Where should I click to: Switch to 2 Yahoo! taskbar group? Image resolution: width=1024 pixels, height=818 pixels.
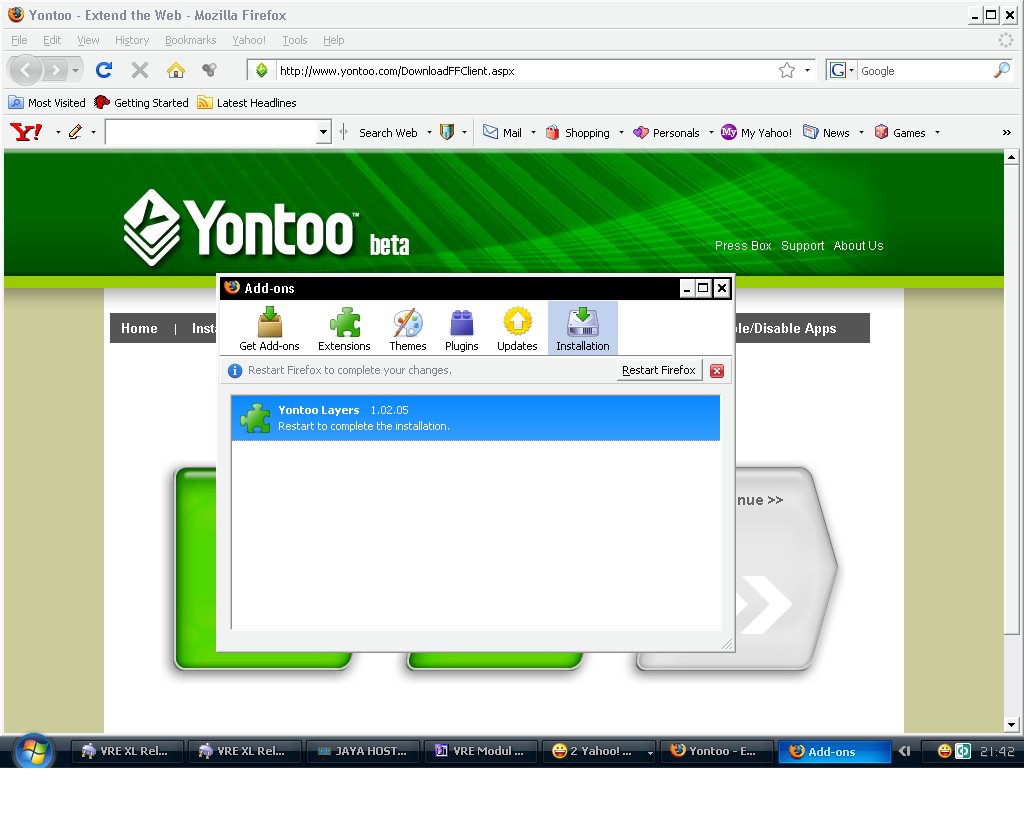pyautogui.click(x=600, y=751)
